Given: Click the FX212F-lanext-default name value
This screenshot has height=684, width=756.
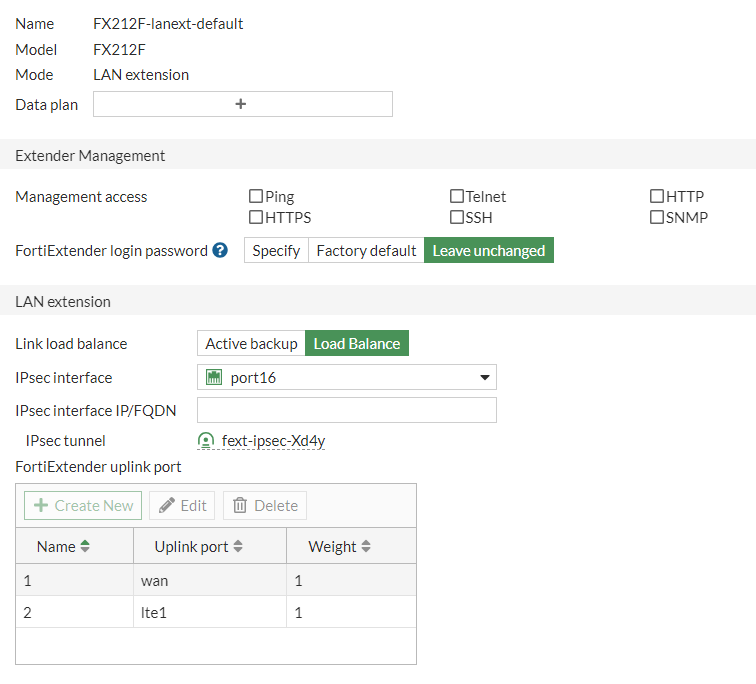Looking at the screenshot, I should [x=168, y=24].
